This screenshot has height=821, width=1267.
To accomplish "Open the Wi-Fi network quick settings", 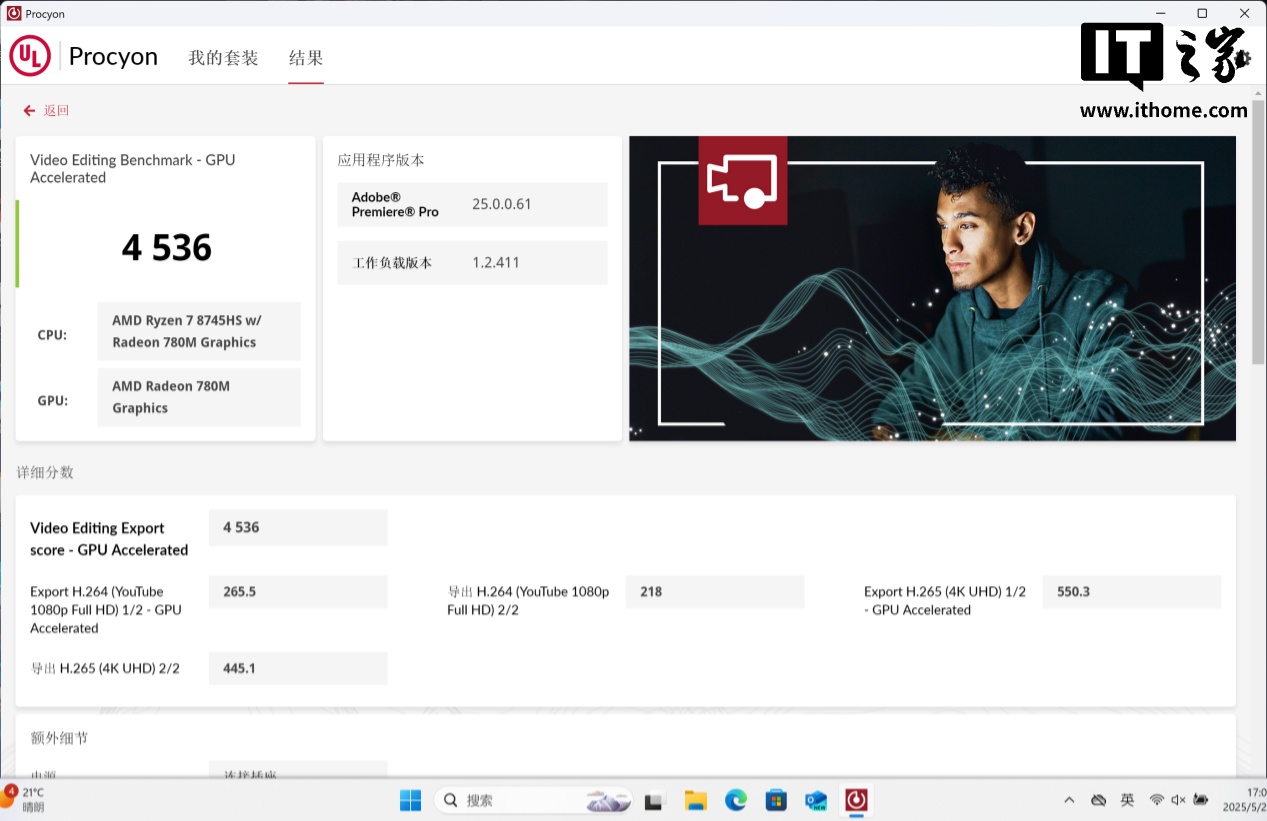I will 1156,800.
